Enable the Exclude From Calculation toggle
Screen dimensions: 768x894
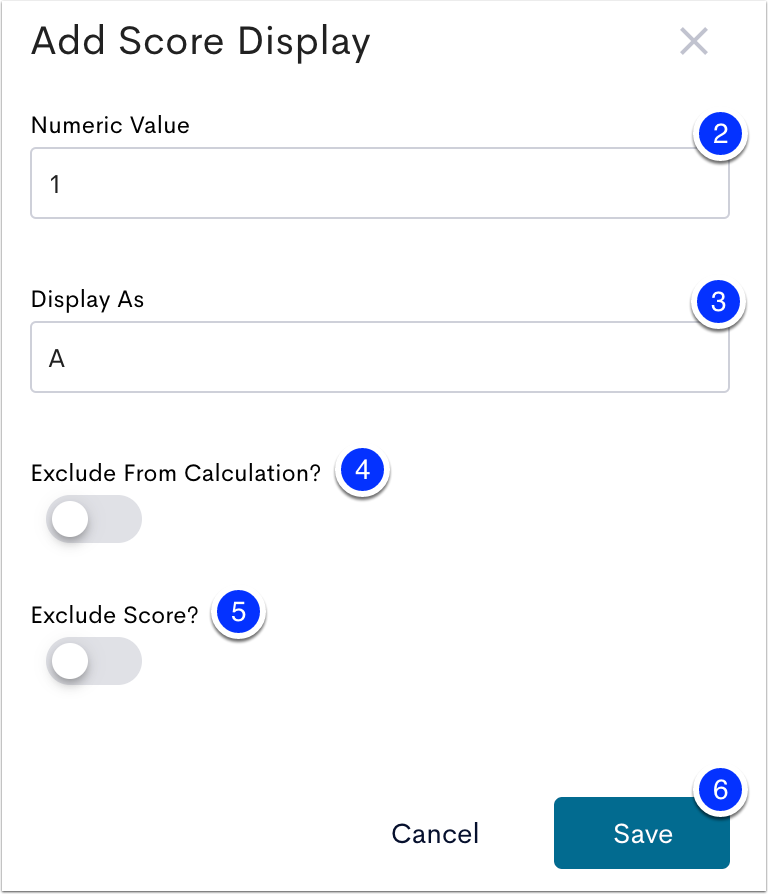94,519
